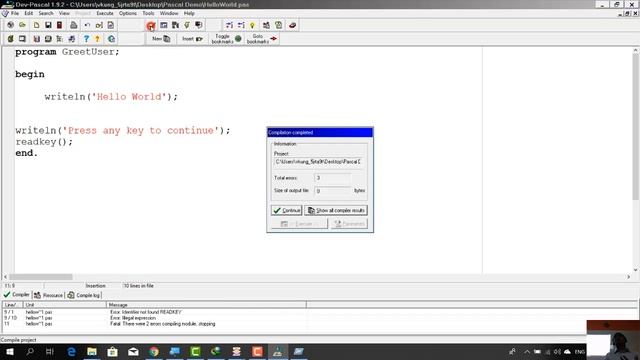Select the 'Illegal expression' error row
This screenshot has height=360, width=640.
click(133, 318)
